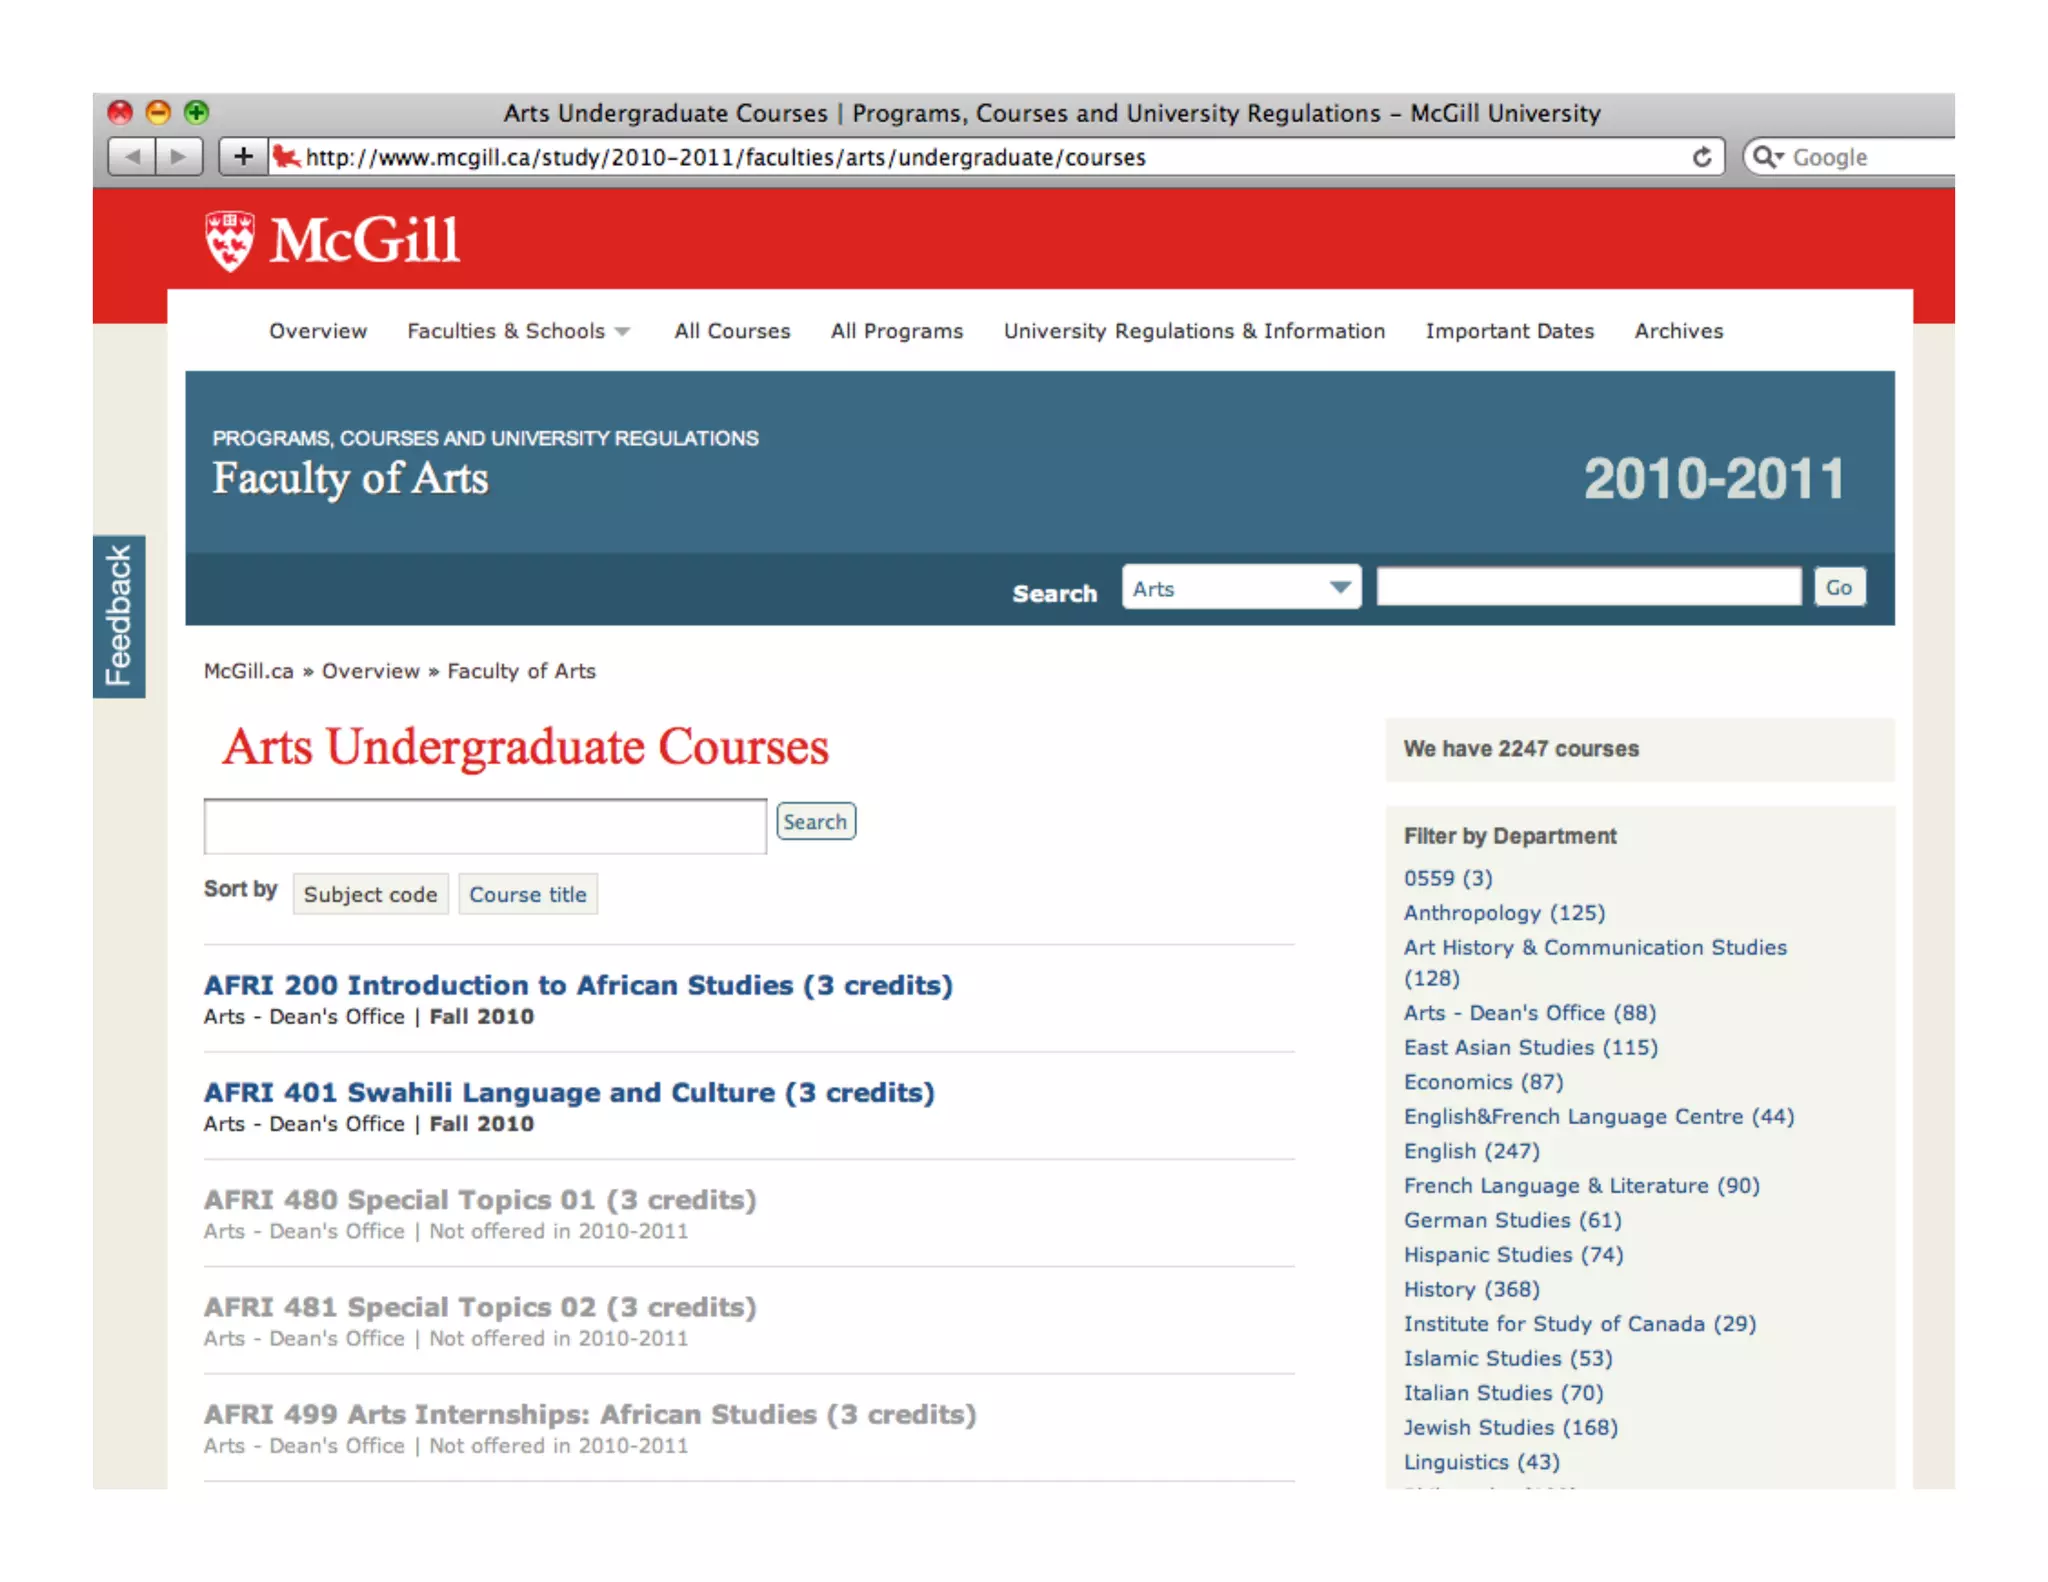Click the Search button beside course field
2048x1582 pixels.
[x=815, y=822]
